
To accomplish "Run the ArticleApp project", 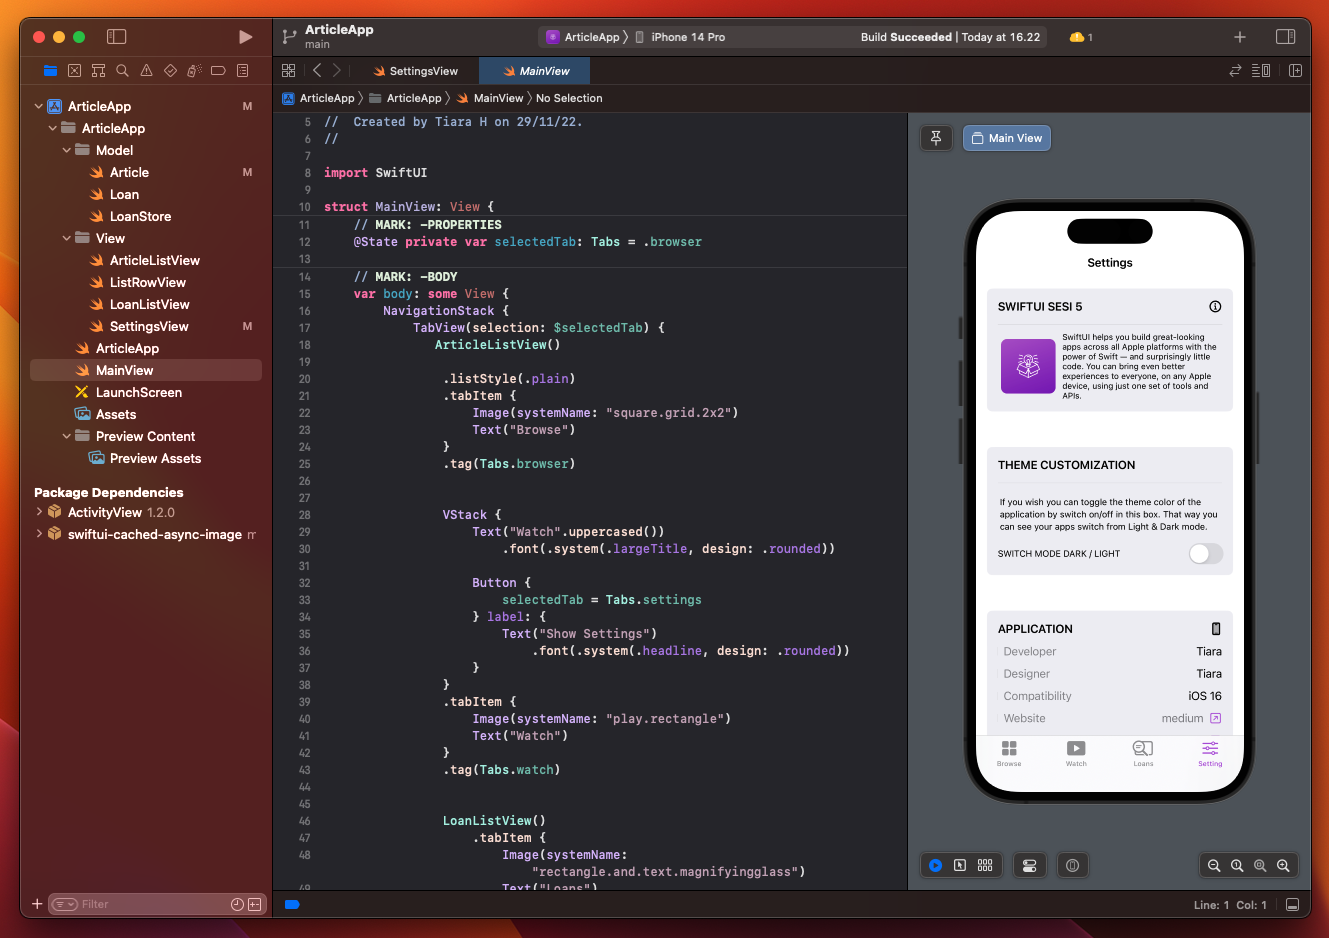I will pyautogui.click(x=246, y=36).
